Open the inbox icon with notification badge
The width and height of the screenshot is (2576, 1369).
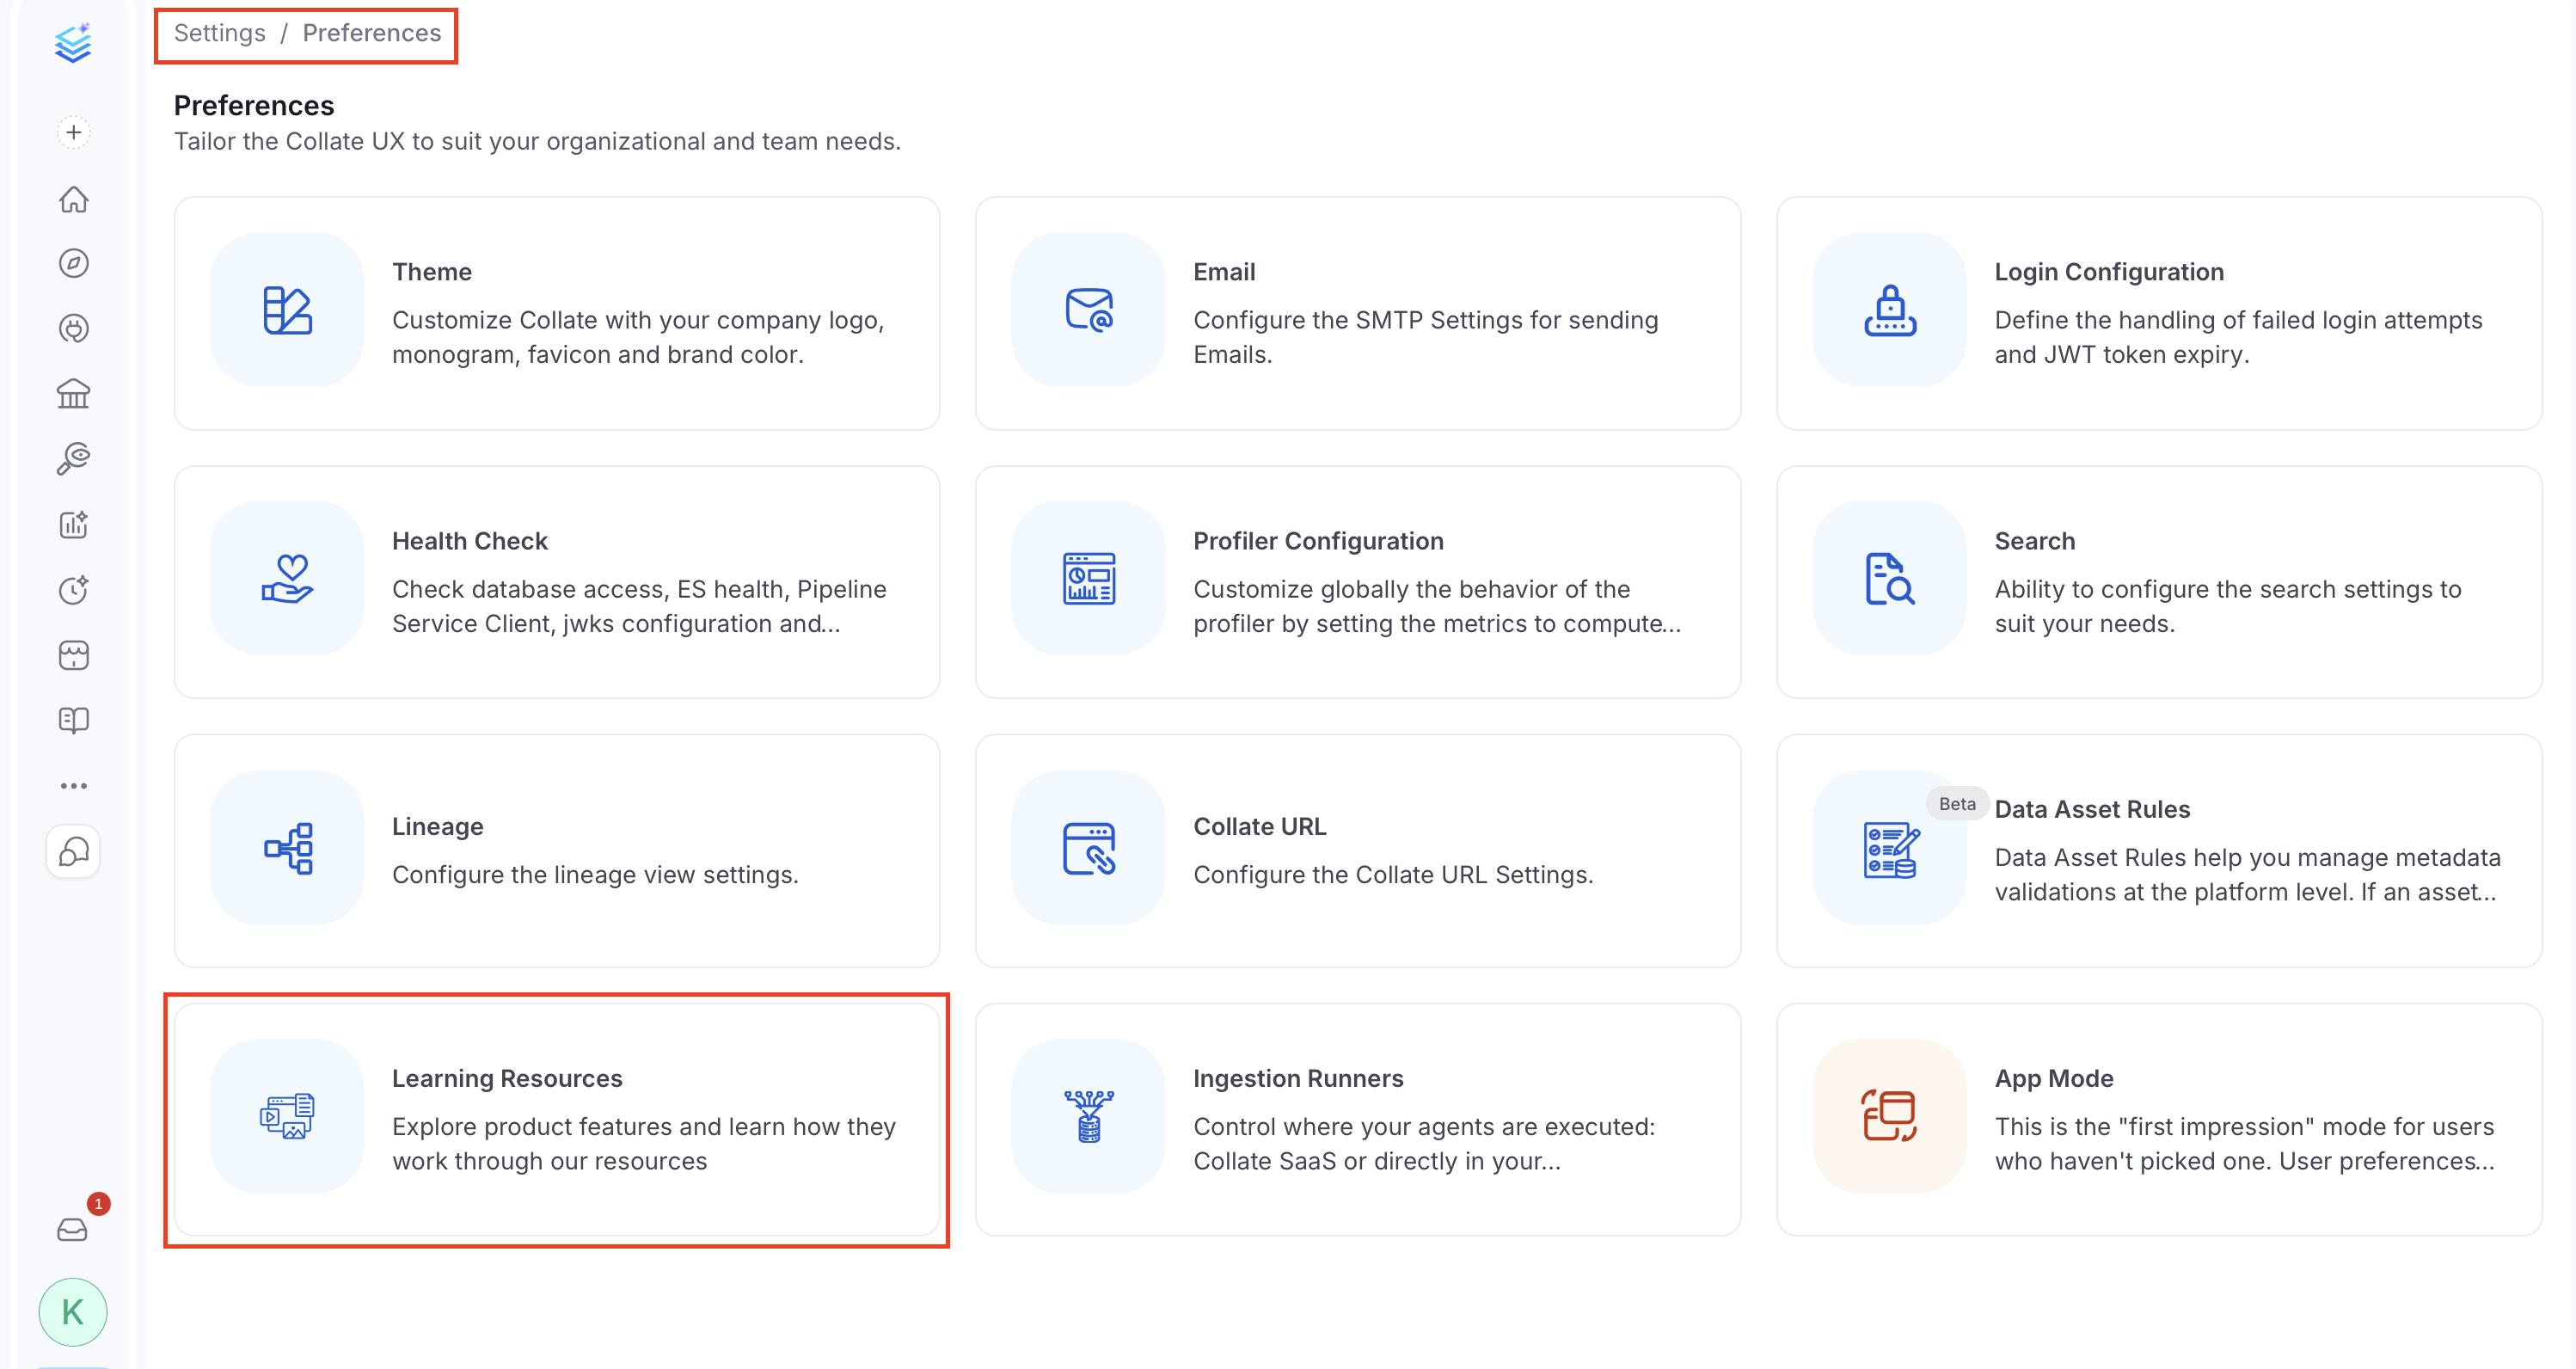[x=72, y=1229]
